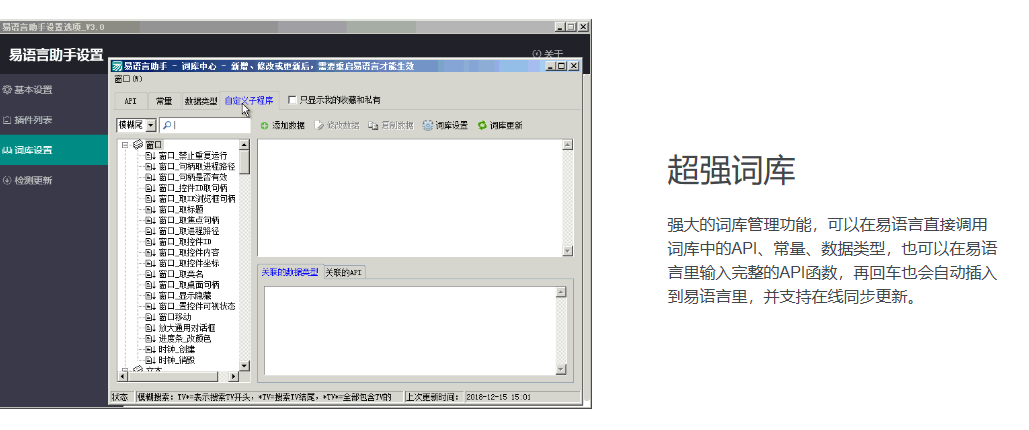Click the package icon of the 窗口 tree node
The width and height of the screenshot is (1029, 430).
coord(138,144)
